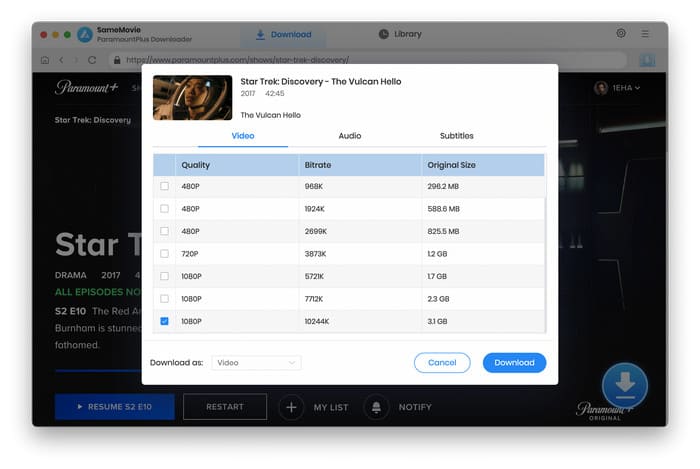Select the 1080P 5721K checkbox

click(164, 276)
